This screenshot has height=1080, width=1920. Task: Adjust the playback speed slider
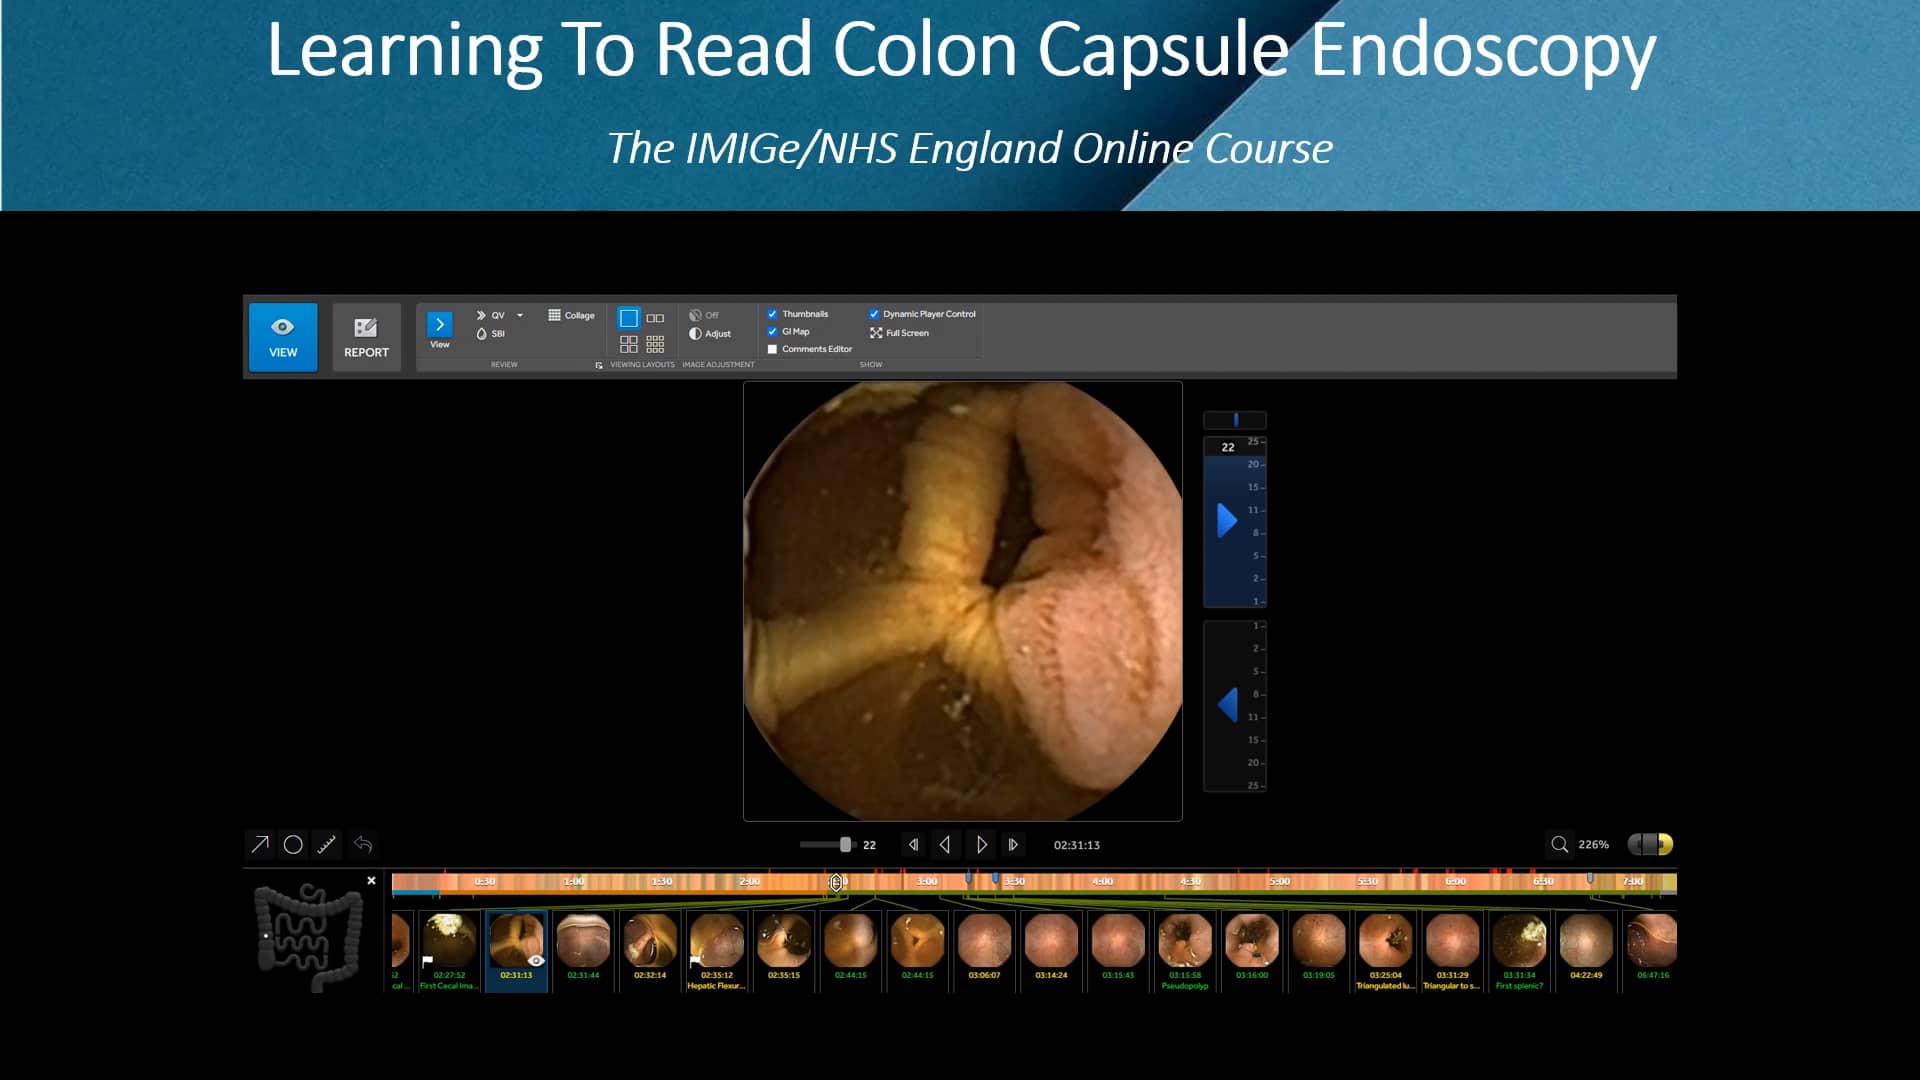click(x=845, y=845)
